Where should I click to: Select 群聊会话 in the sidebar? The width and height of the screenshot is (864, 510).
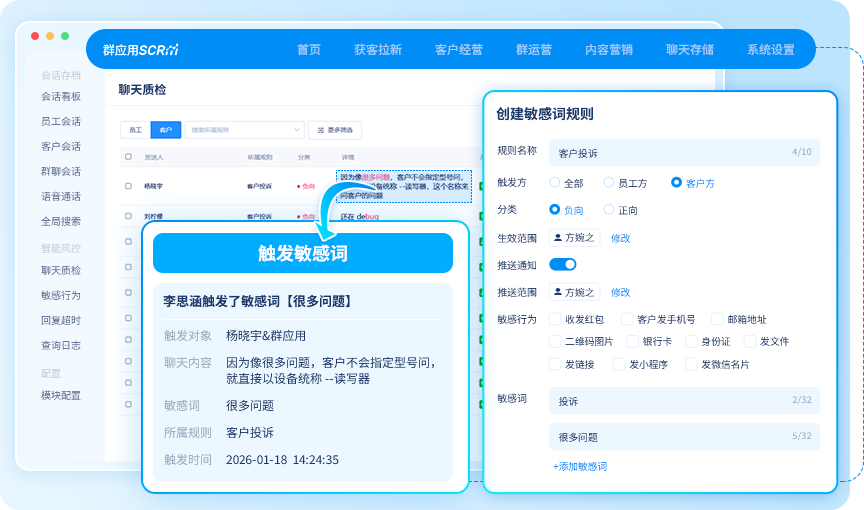[x=61, y=171]
